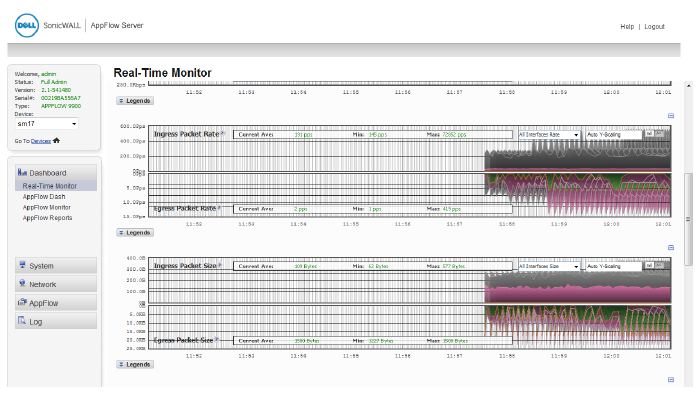Switch Packet Size chart to line view icon
This screenshot has height=411, width=700.
coord(659,266)
